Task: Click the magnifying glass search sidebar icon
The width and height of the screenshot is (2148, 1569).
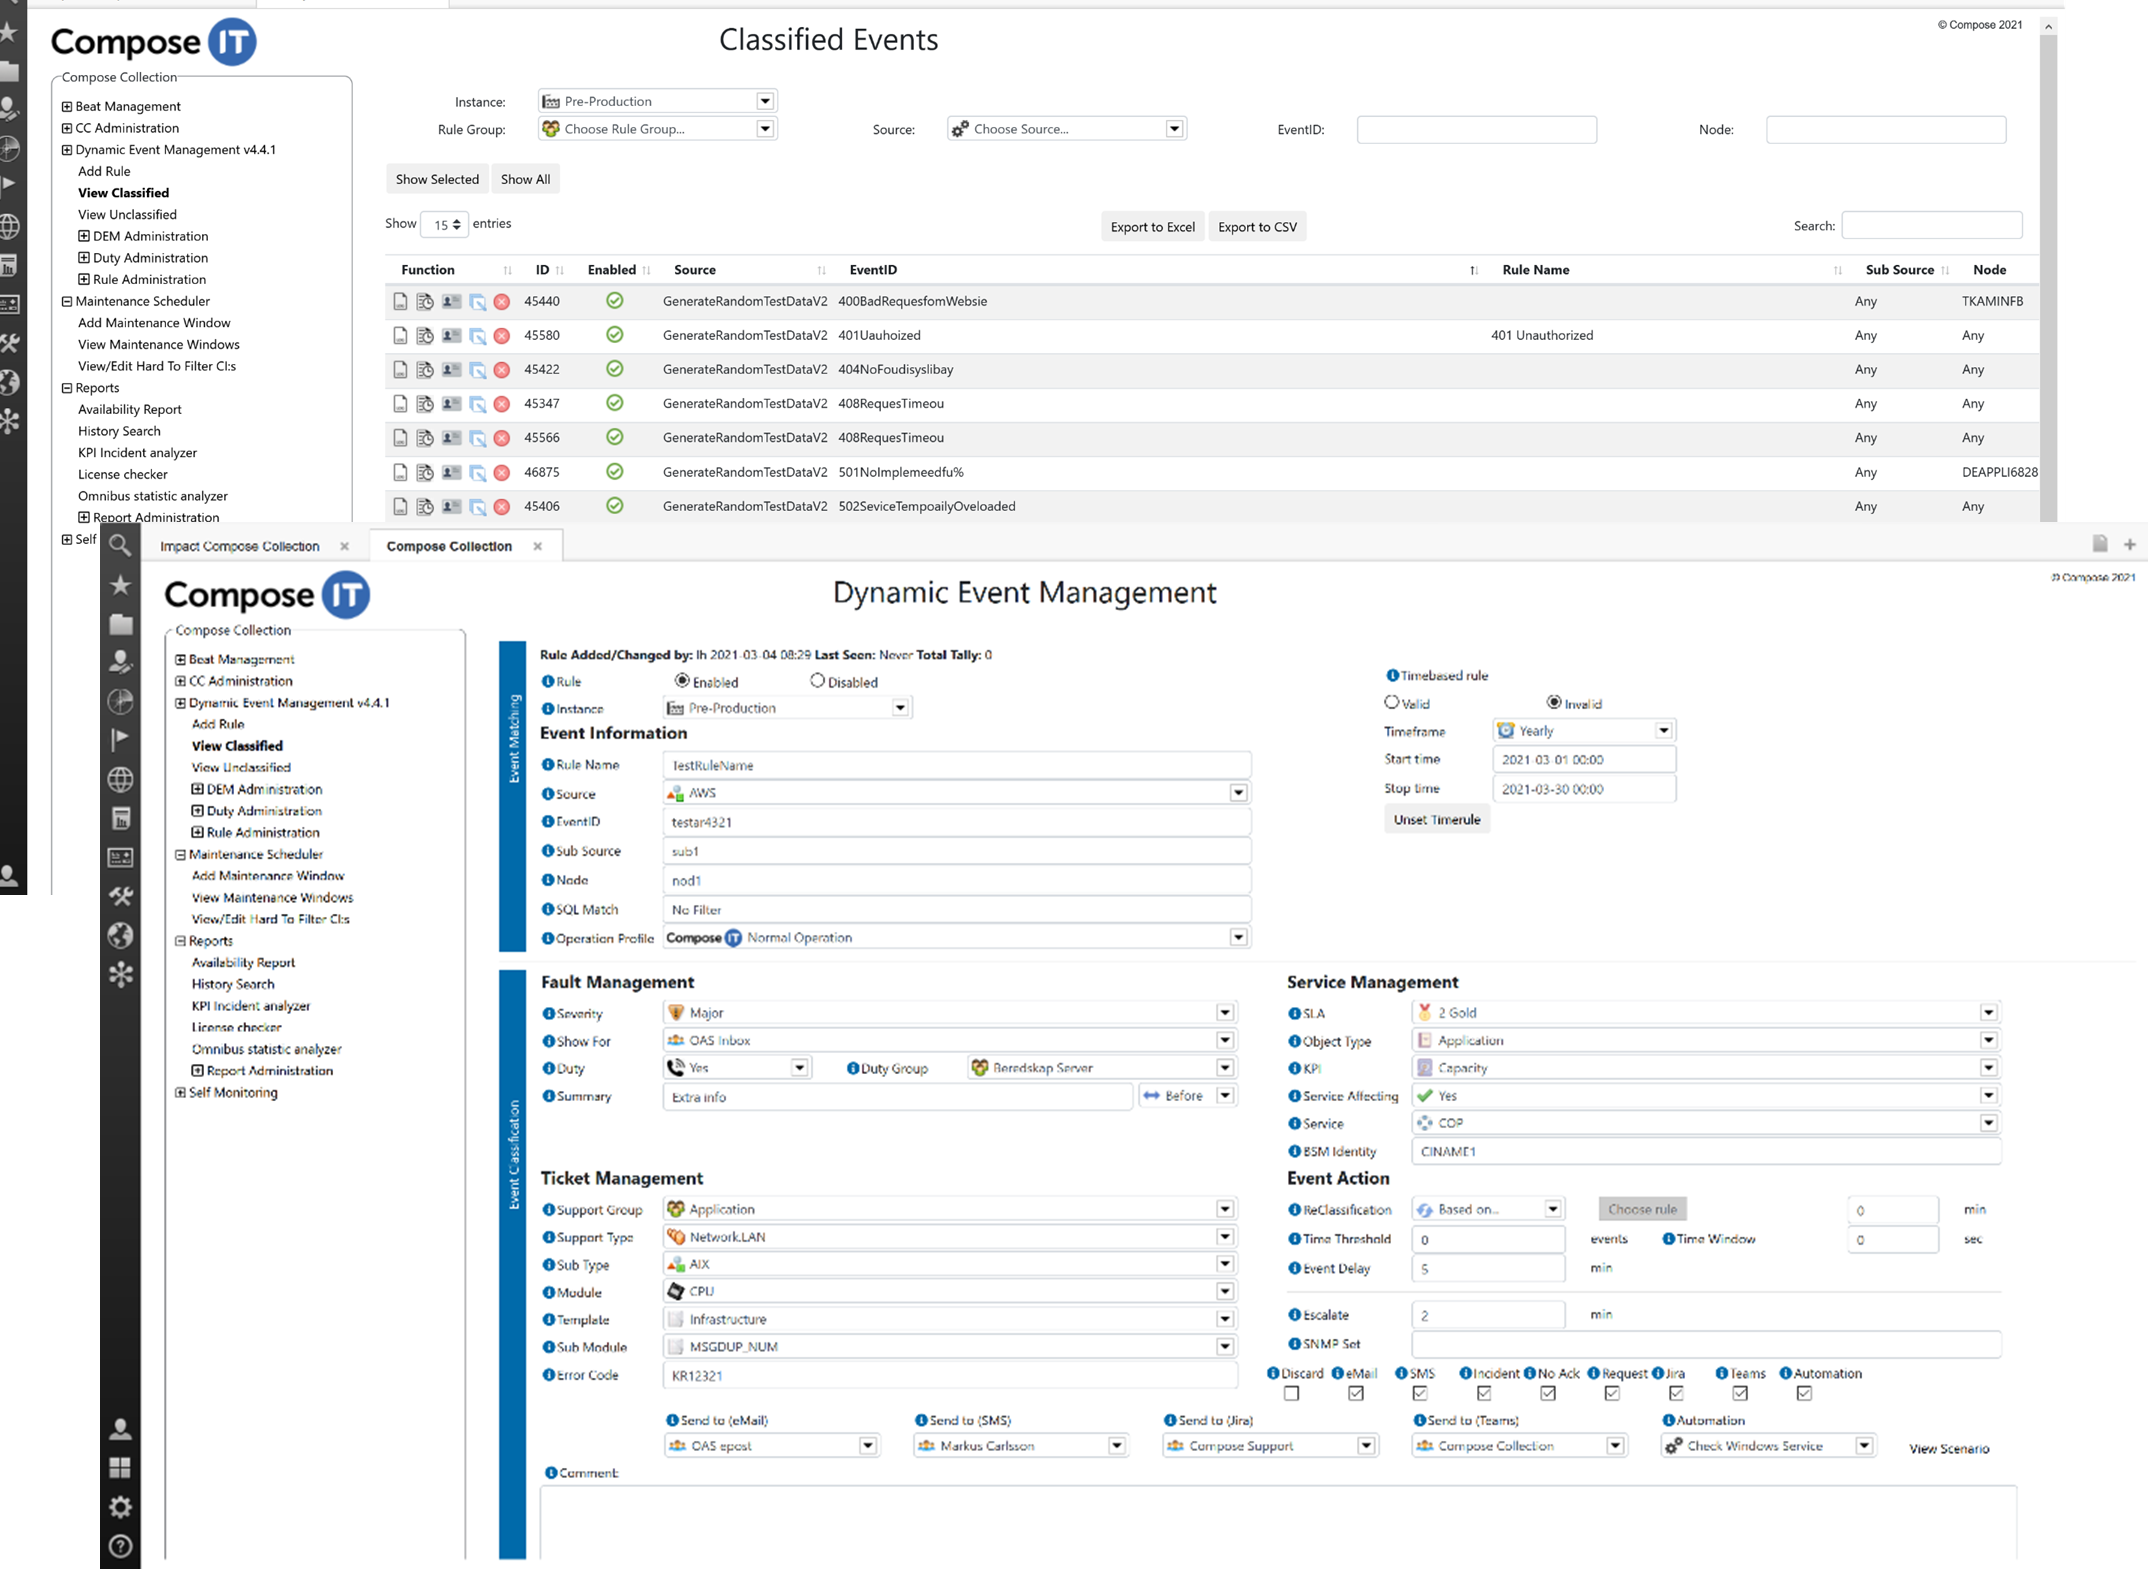Action: click(120, 545)
